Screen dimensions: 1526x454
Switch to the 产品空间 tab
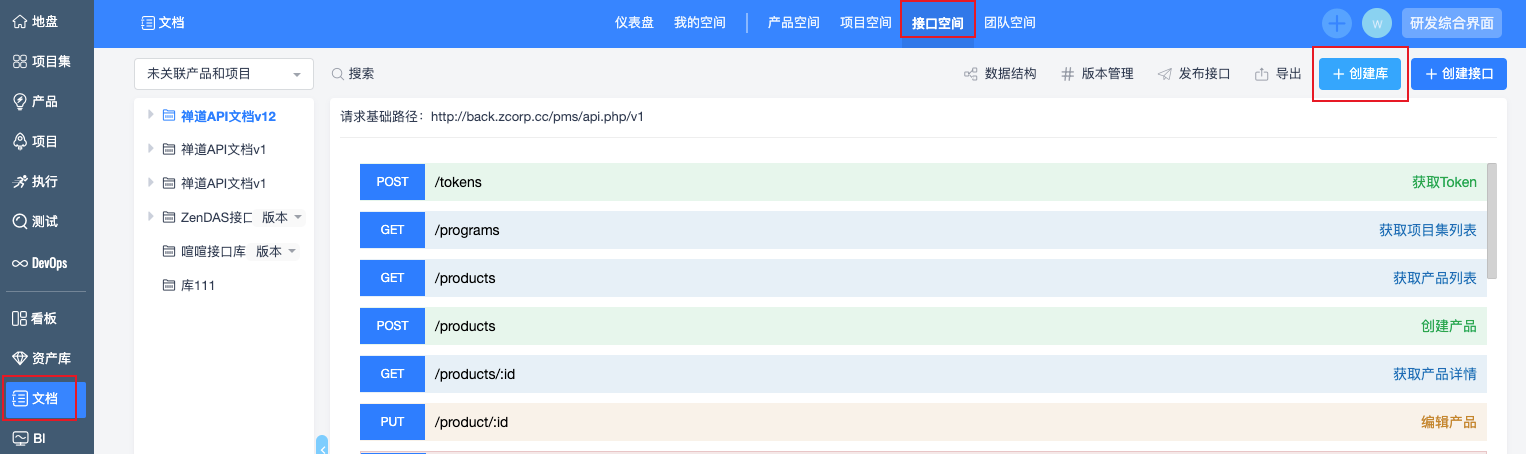coord(793,22)
